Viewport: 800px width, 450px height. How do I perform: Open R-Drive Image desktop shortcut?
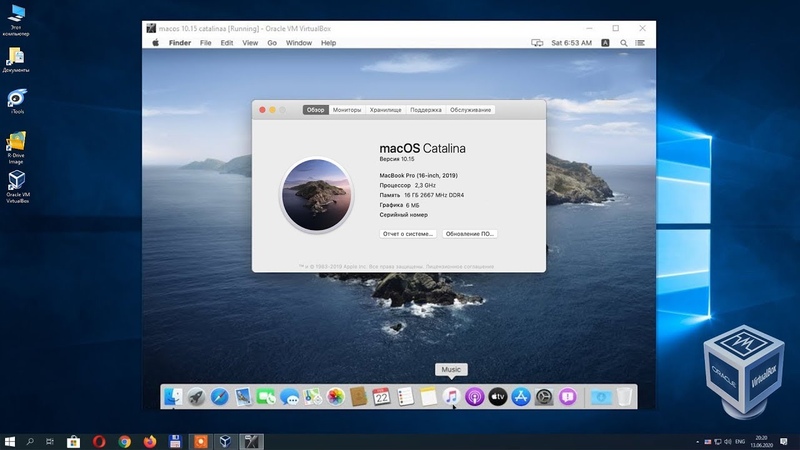[16, 148]
